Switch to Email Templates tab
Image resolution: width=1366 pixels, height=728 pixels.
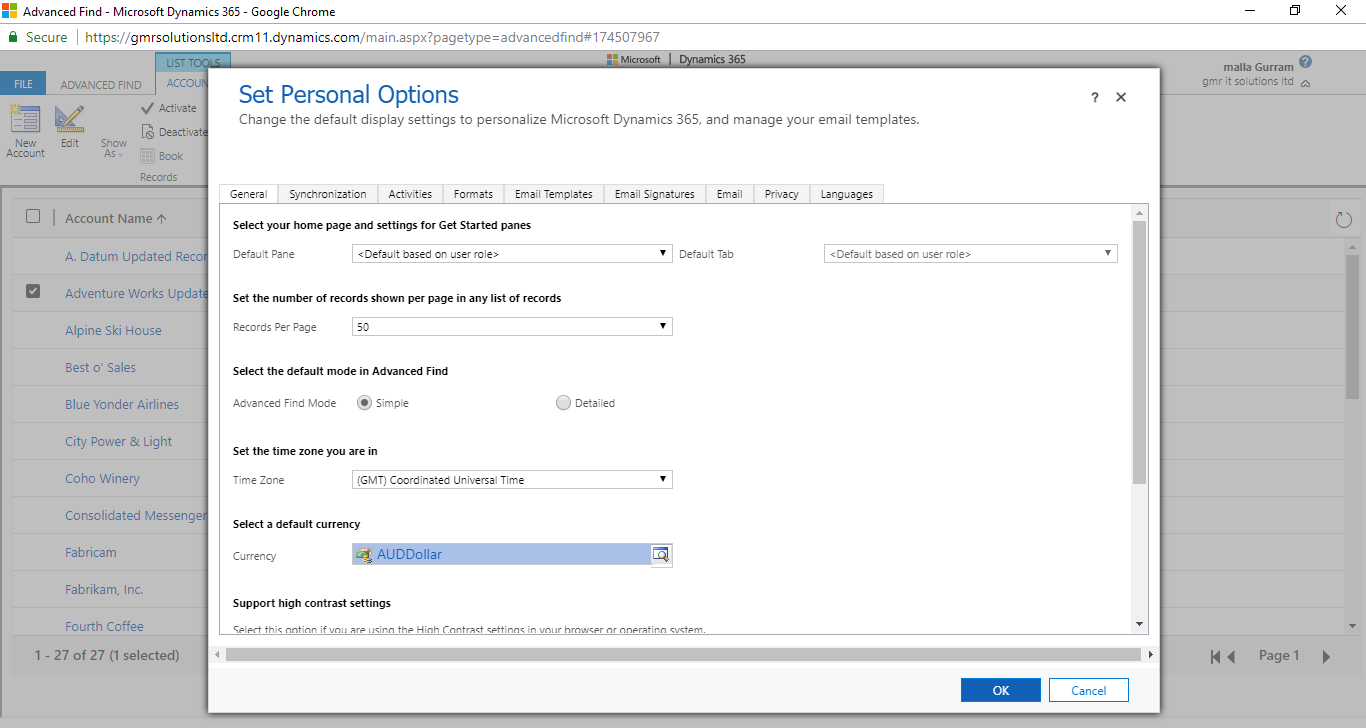(x=554, y=194)
